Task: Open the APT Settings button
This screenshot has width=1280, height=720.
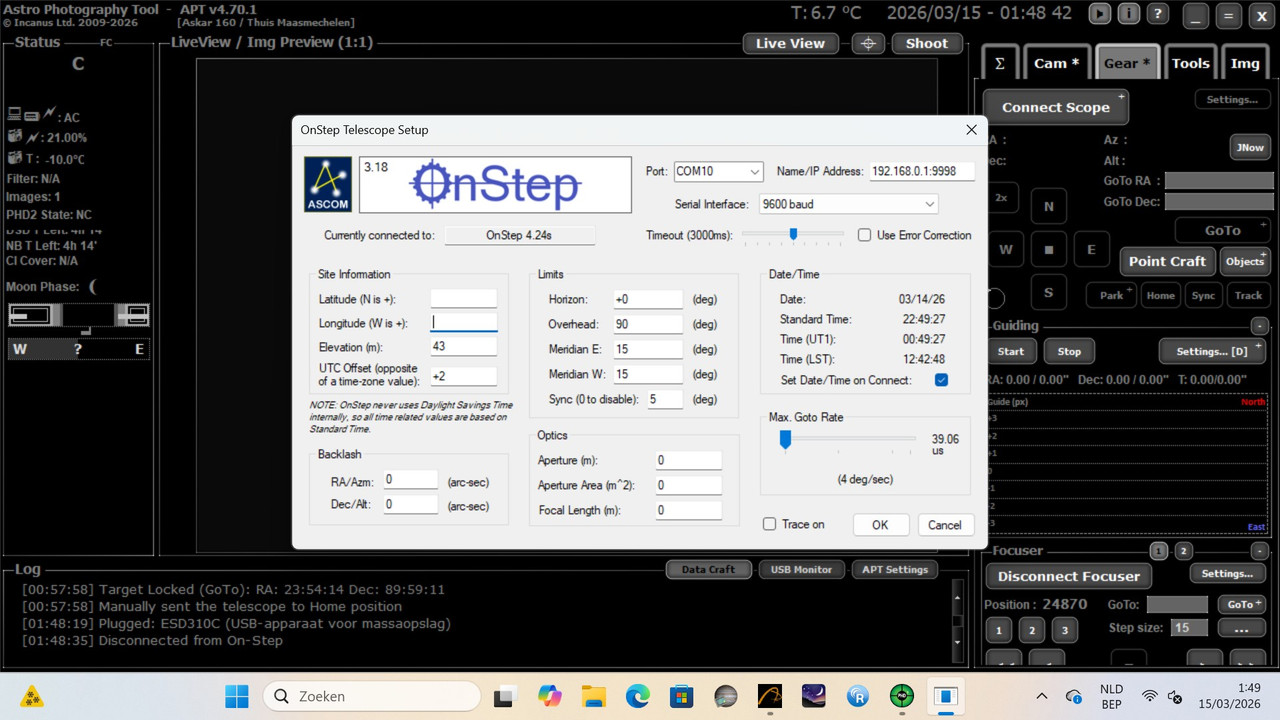Action: click(x=895, y=570)
